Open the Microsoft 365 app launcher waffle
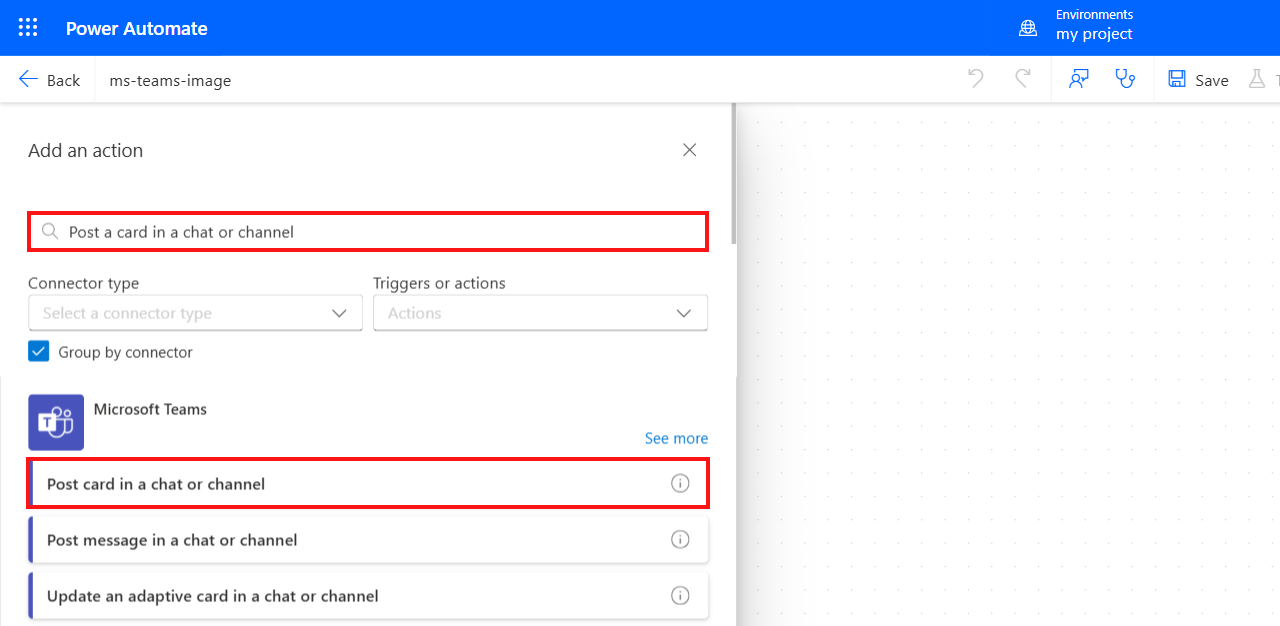This screenshot has height=626, width=1280. pyautogui.click(x=27, y=27)
